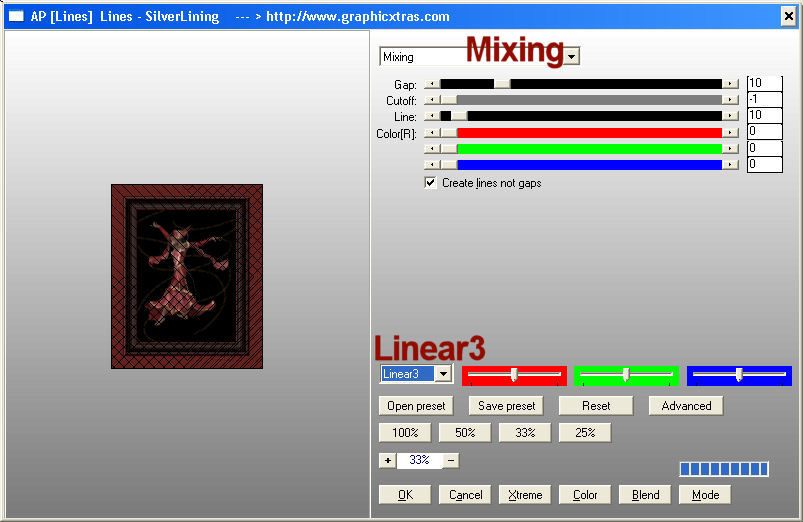
Task: Click the green color value field
Action: (765, 148)
